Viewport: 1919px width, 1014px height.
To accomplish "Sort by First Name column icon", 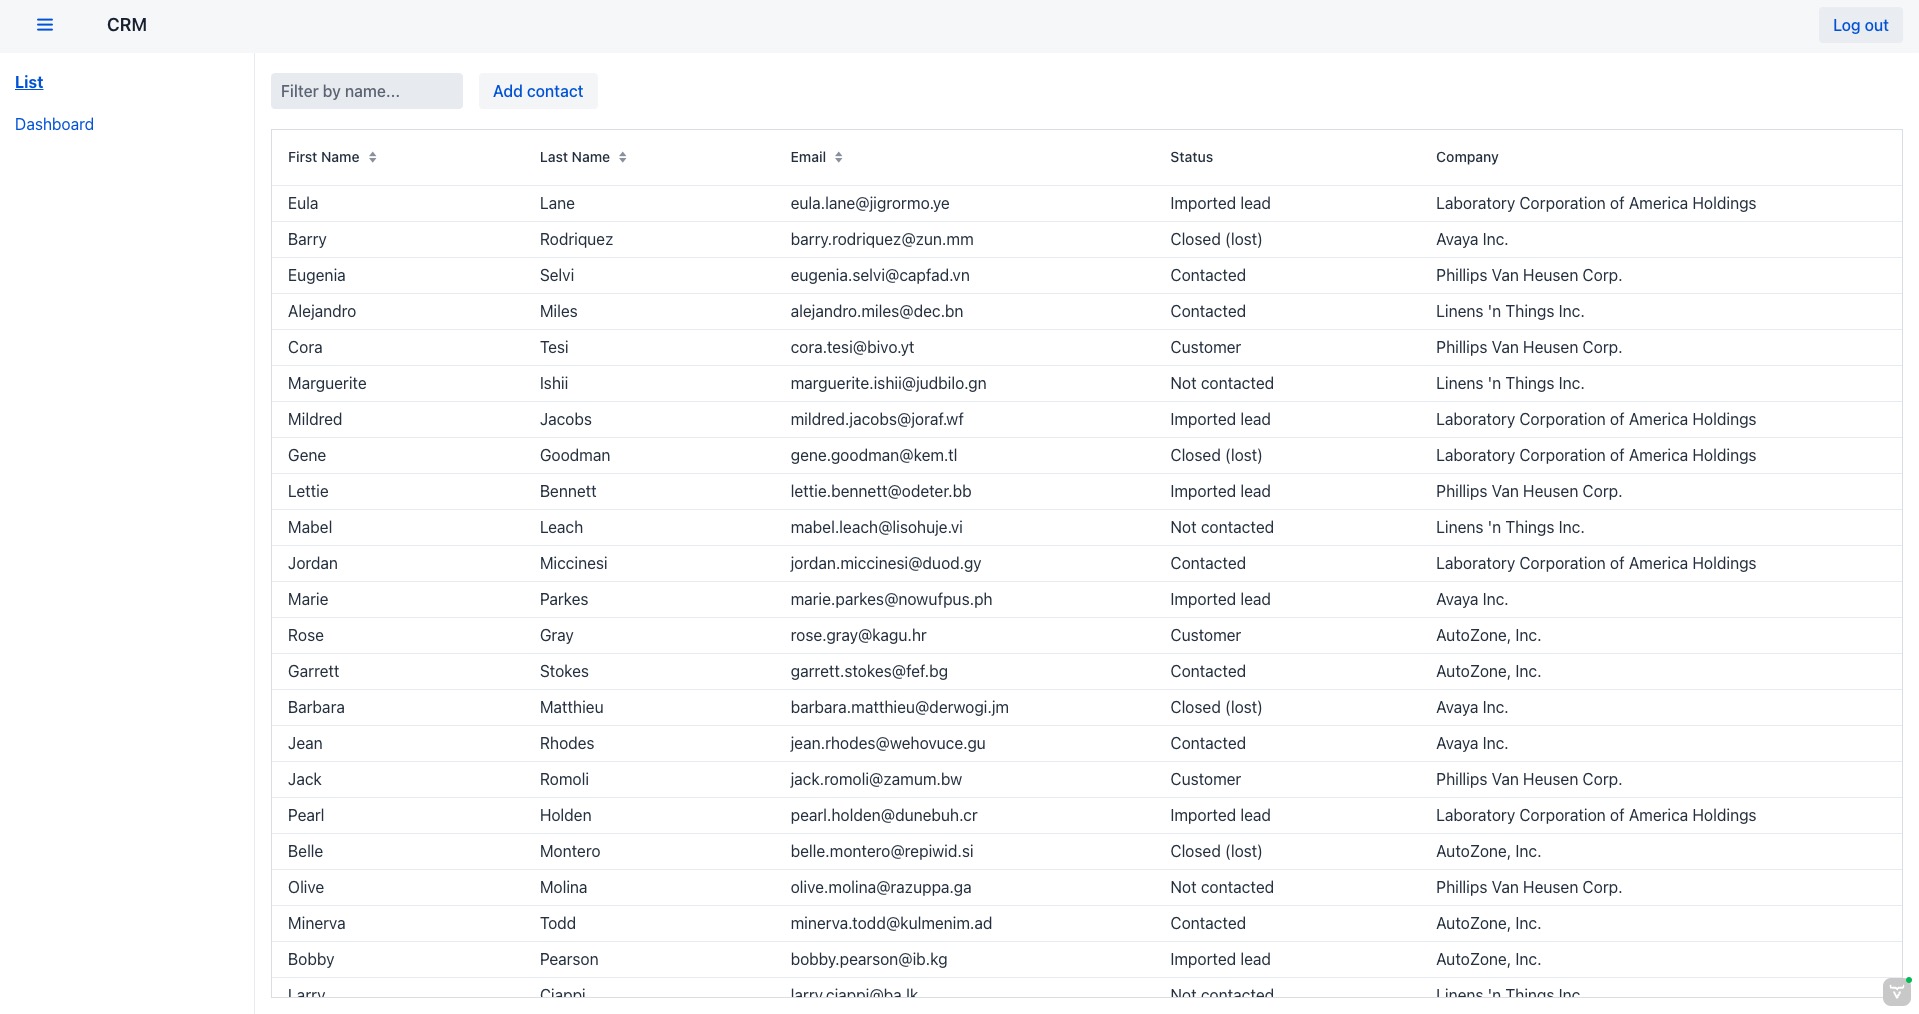I will pos(372,157).
